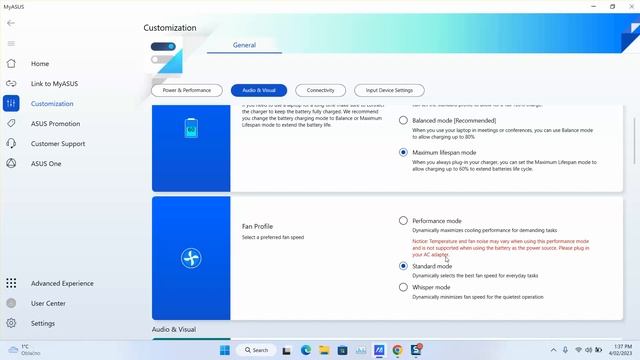
Task: Select Performance mode fan profile
Action: 403,221
